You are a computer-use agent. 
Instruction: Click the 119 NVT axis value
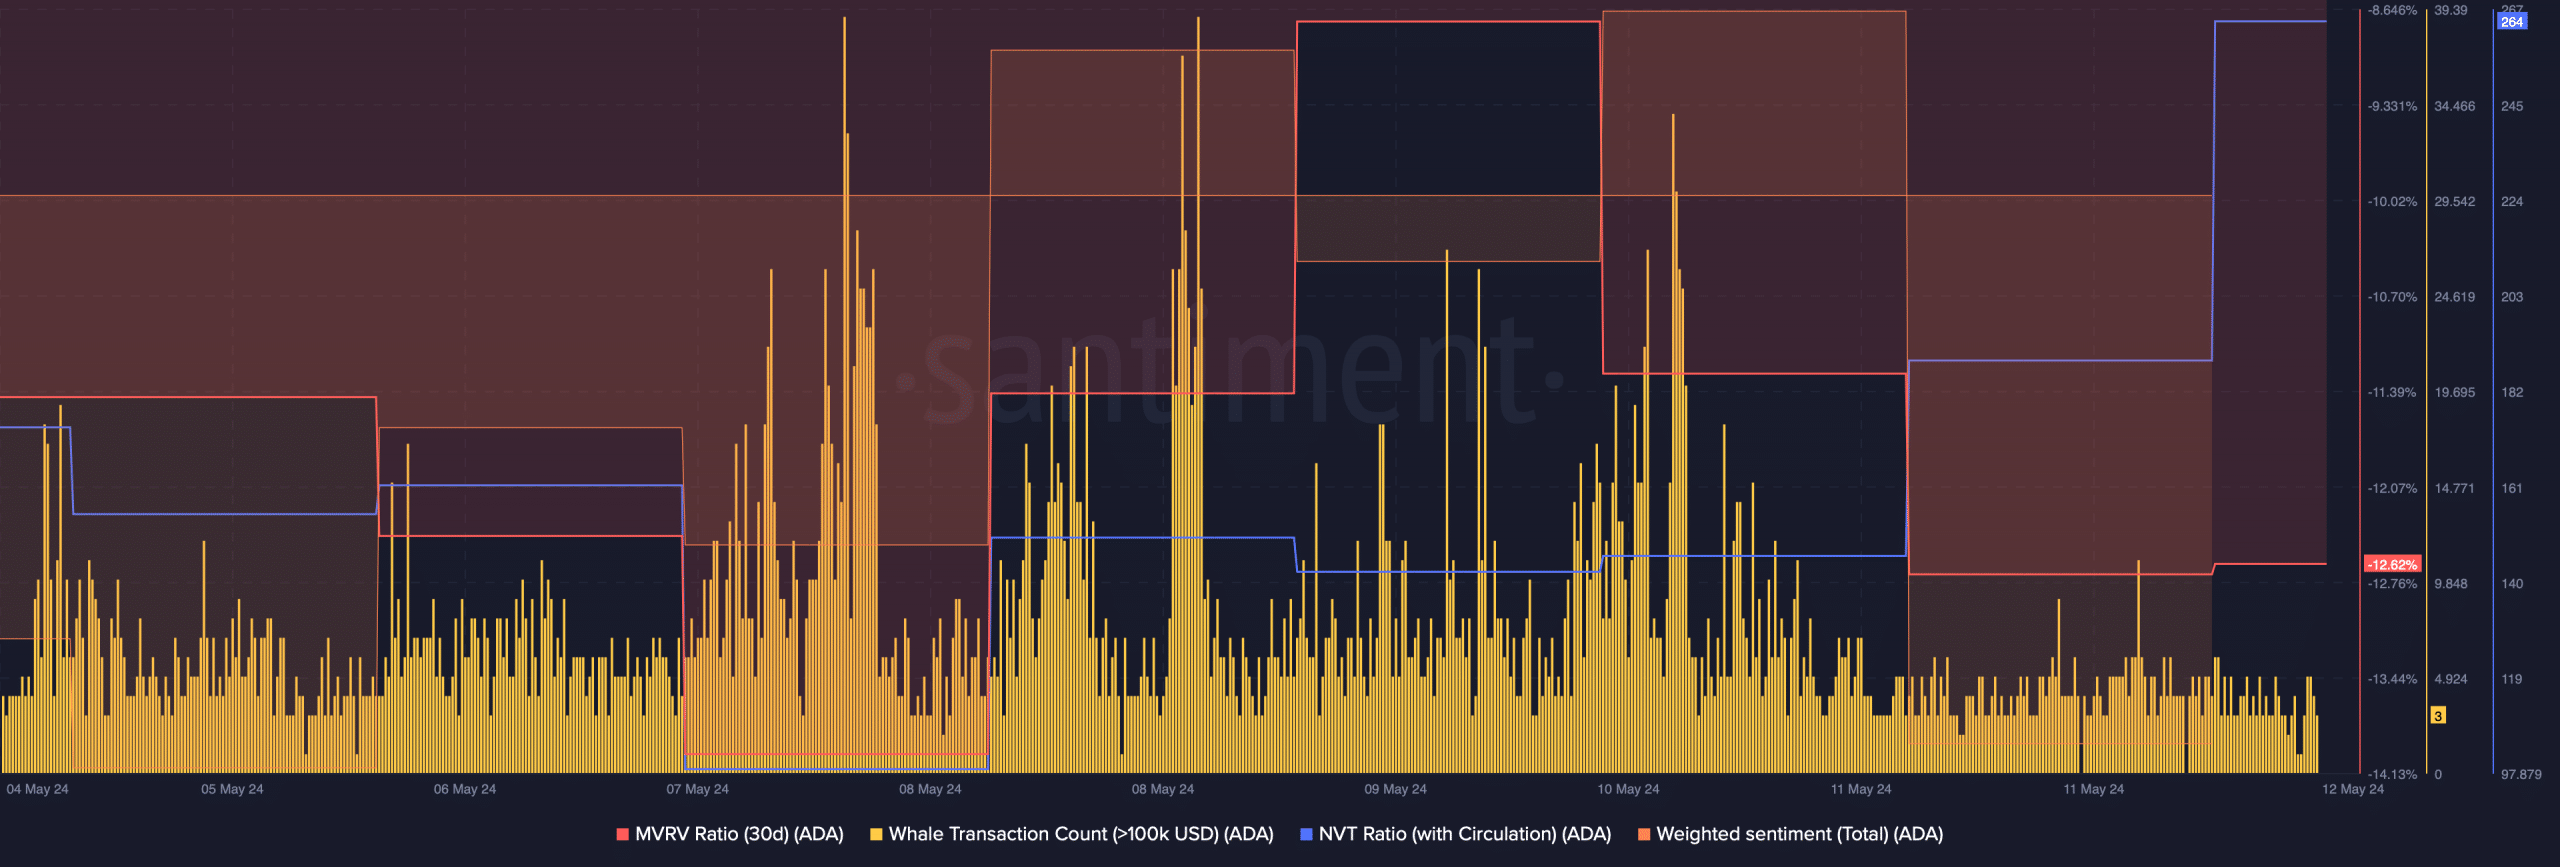pyautogui.click(x=2512, y=679)
